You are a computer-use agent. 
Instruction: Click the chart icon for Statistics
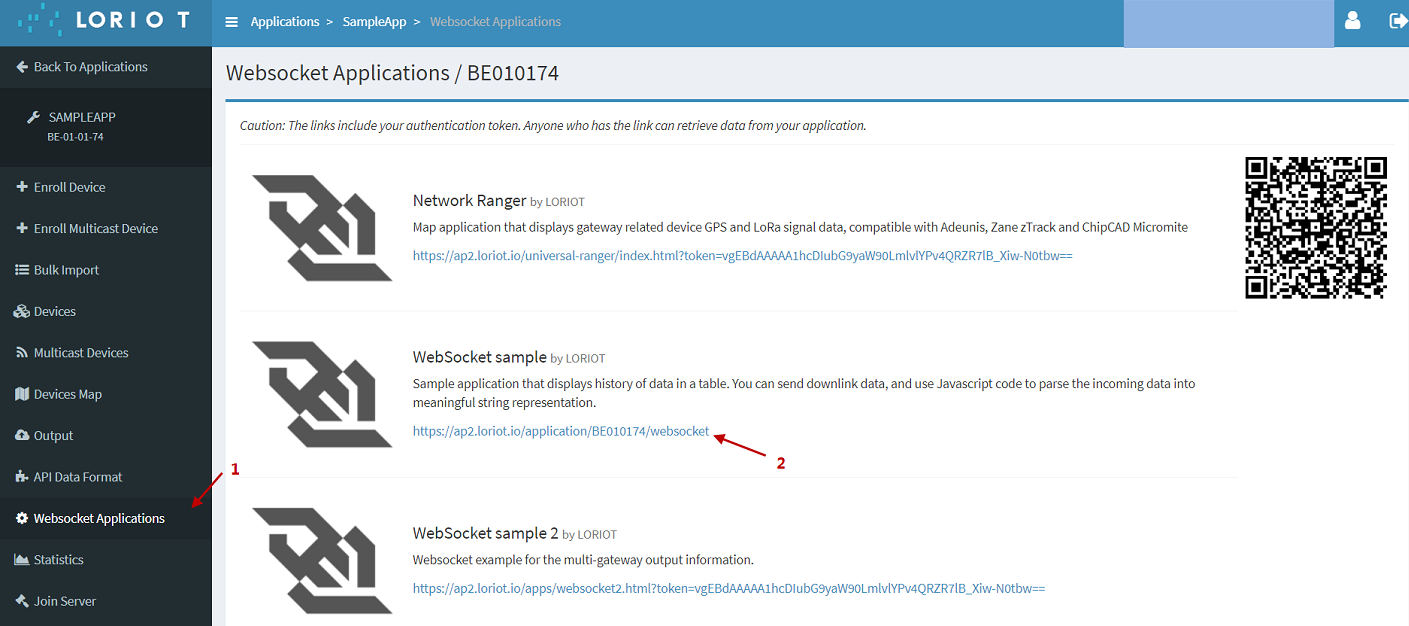point(22,560)
